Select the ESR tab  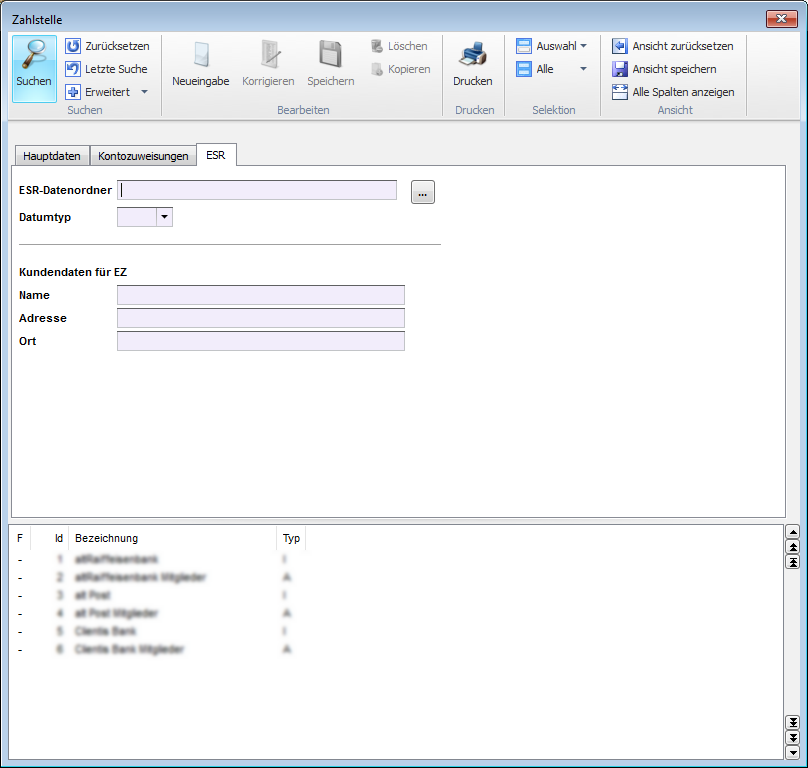tap(216, 155)
